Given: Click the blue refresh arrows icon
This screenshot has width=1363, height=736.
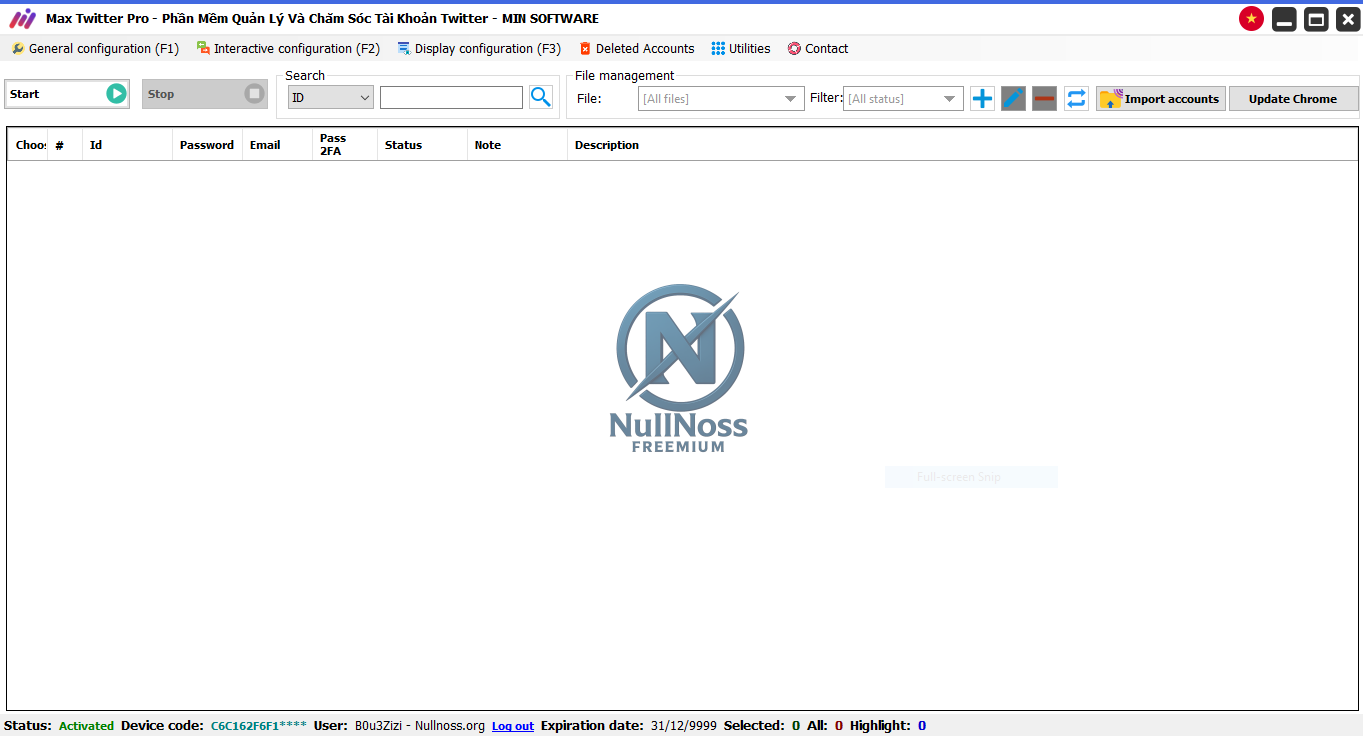Looking at the screenshot, I should (1076, 98).
